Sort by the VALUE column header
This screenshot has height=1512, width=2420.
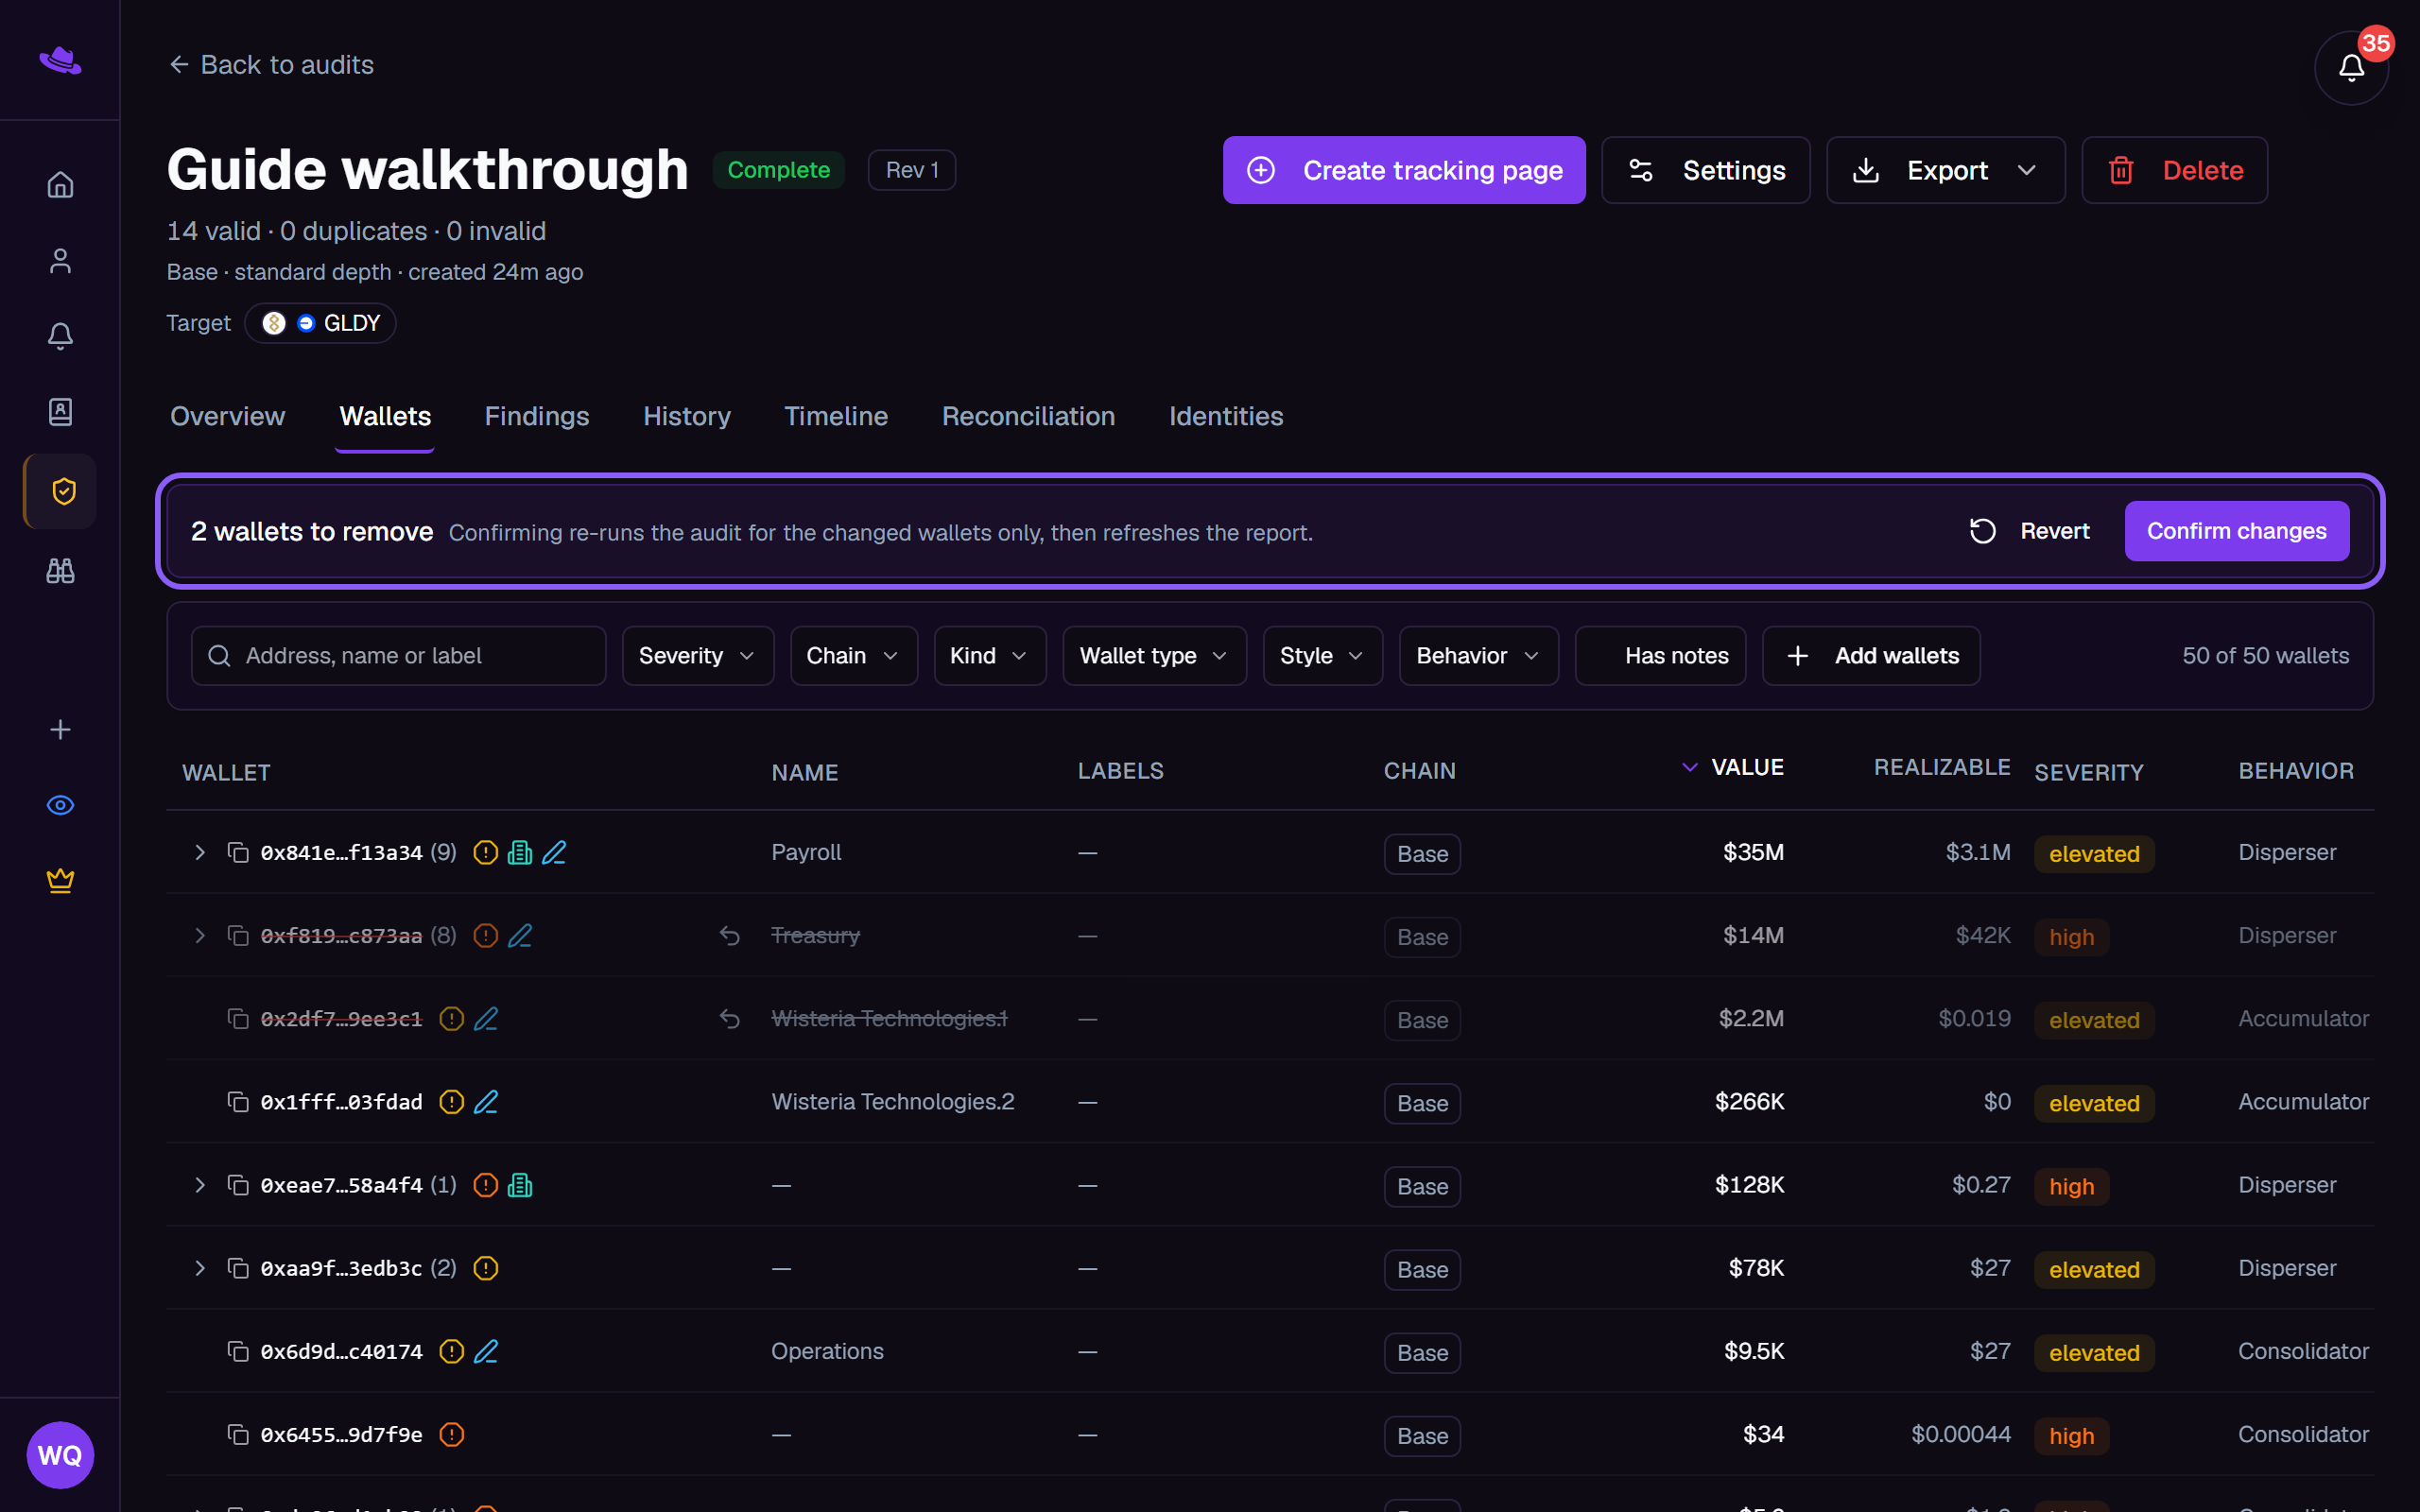pyautogui.click(x=1733, y=767)
